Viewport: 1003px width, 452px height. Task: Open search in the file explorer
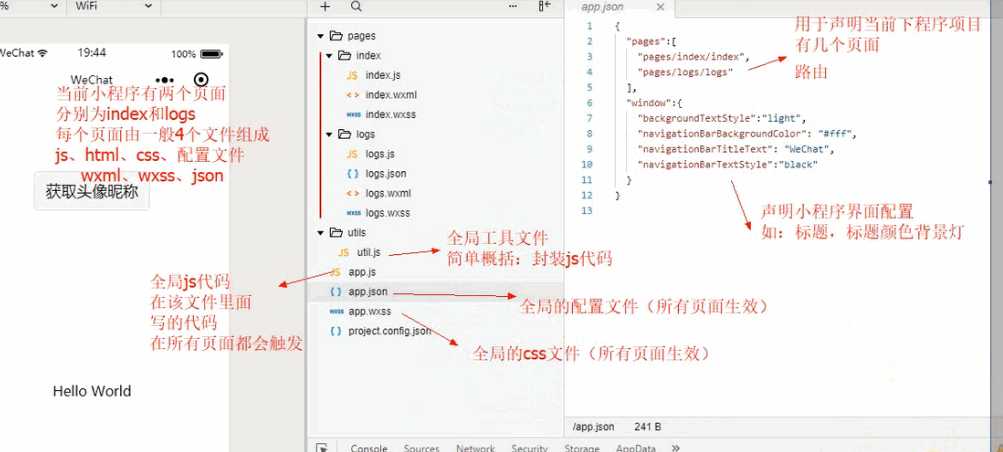(x=356, y=6)
